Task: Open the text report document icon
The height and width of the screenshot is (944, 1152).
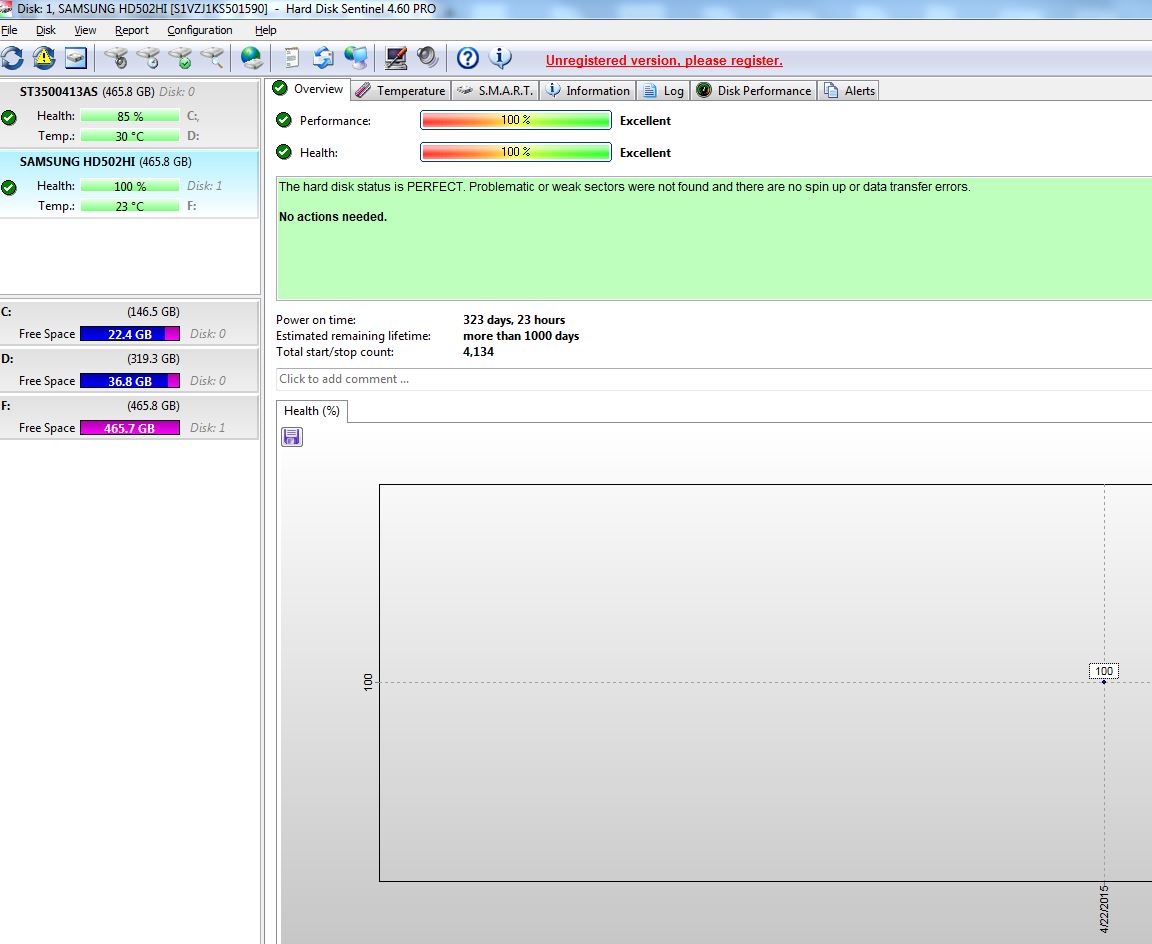Action: [x=291, y=58]
